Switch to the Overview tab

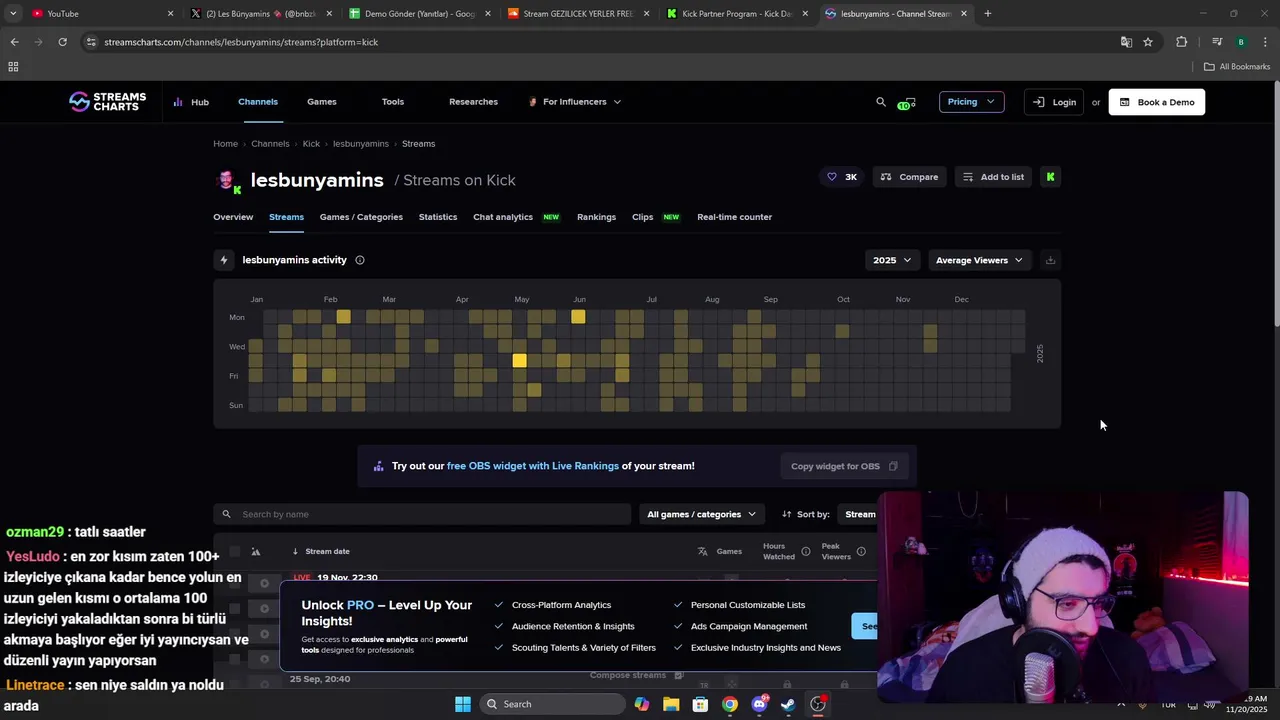point(233,217)
